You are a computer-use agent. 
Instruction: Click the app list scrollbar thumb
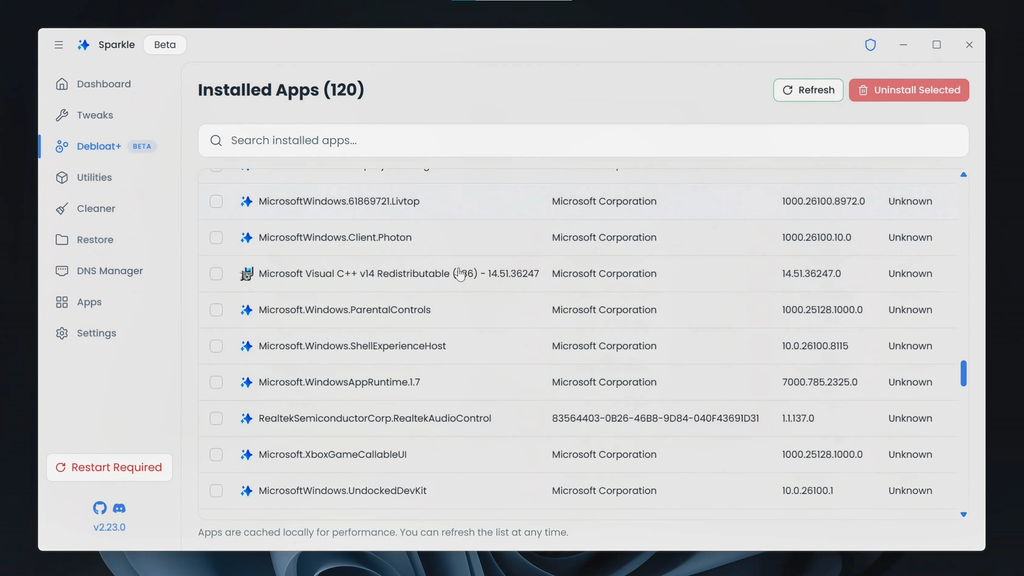963,374
